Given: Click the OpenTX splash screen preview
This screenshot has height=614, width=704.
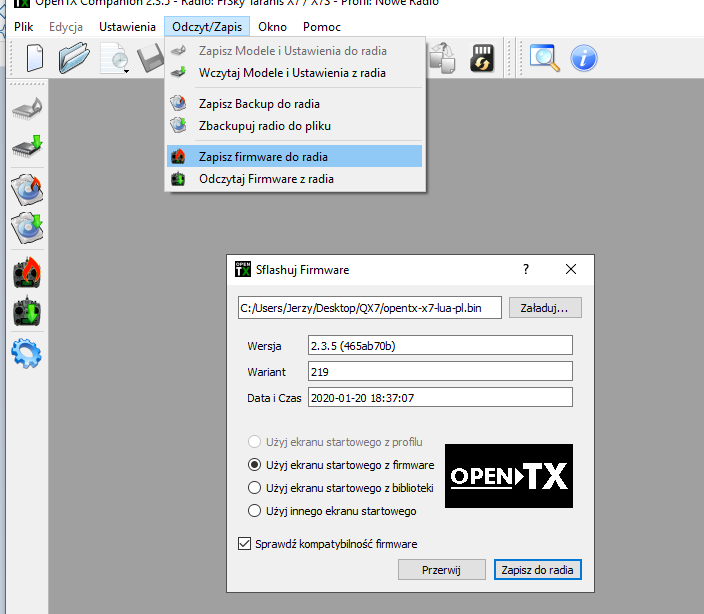Looking at the screenshot, I should pos(509,476).
